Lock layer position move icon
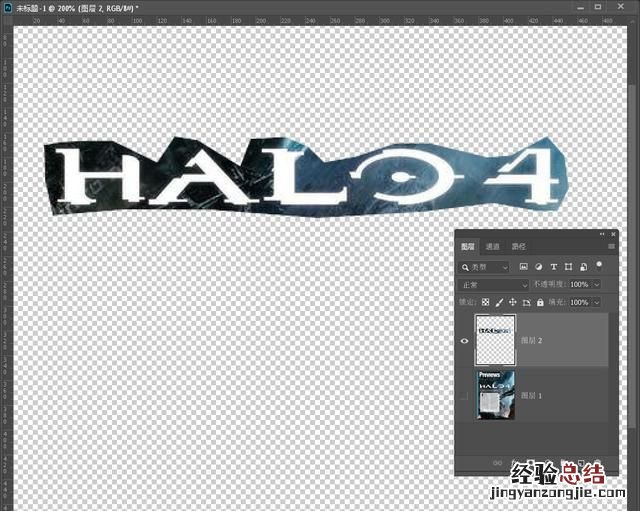Image resolution: width=640 pixels, height=511 pixels. point(513,302)
